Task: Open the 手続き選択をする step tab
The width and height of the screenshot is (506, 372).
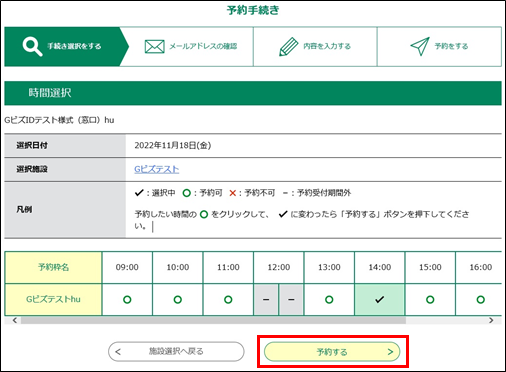Action: click(x=66, y=46)
